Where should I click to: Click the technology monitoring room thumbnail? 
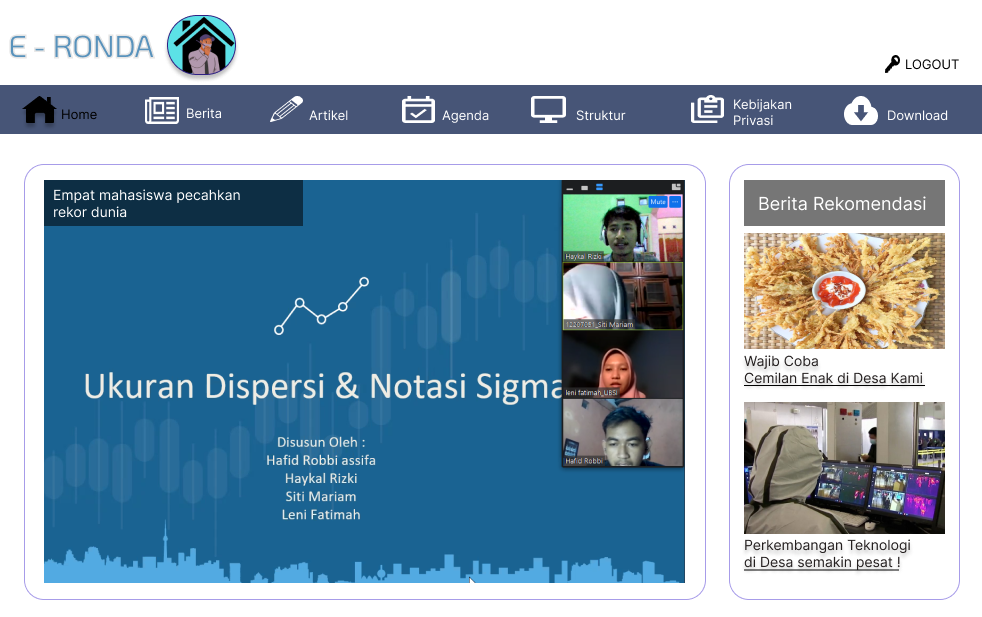point(844,468)
